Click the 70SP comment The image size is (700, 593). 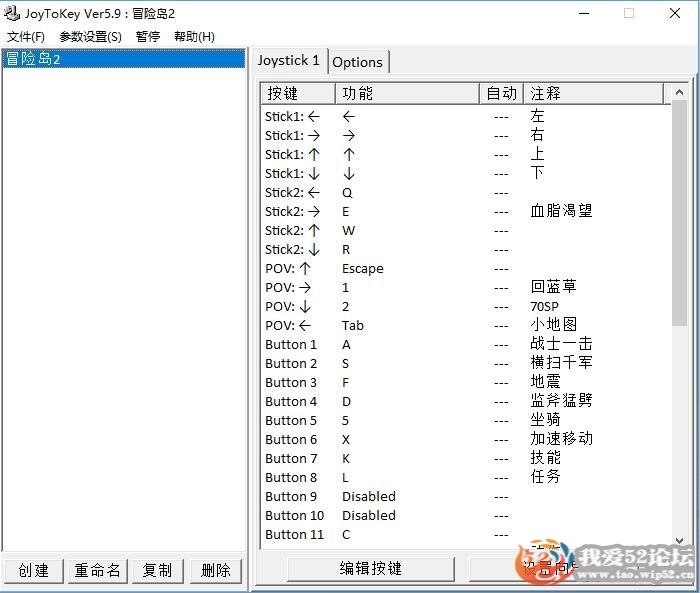click(x=544, y=306)
